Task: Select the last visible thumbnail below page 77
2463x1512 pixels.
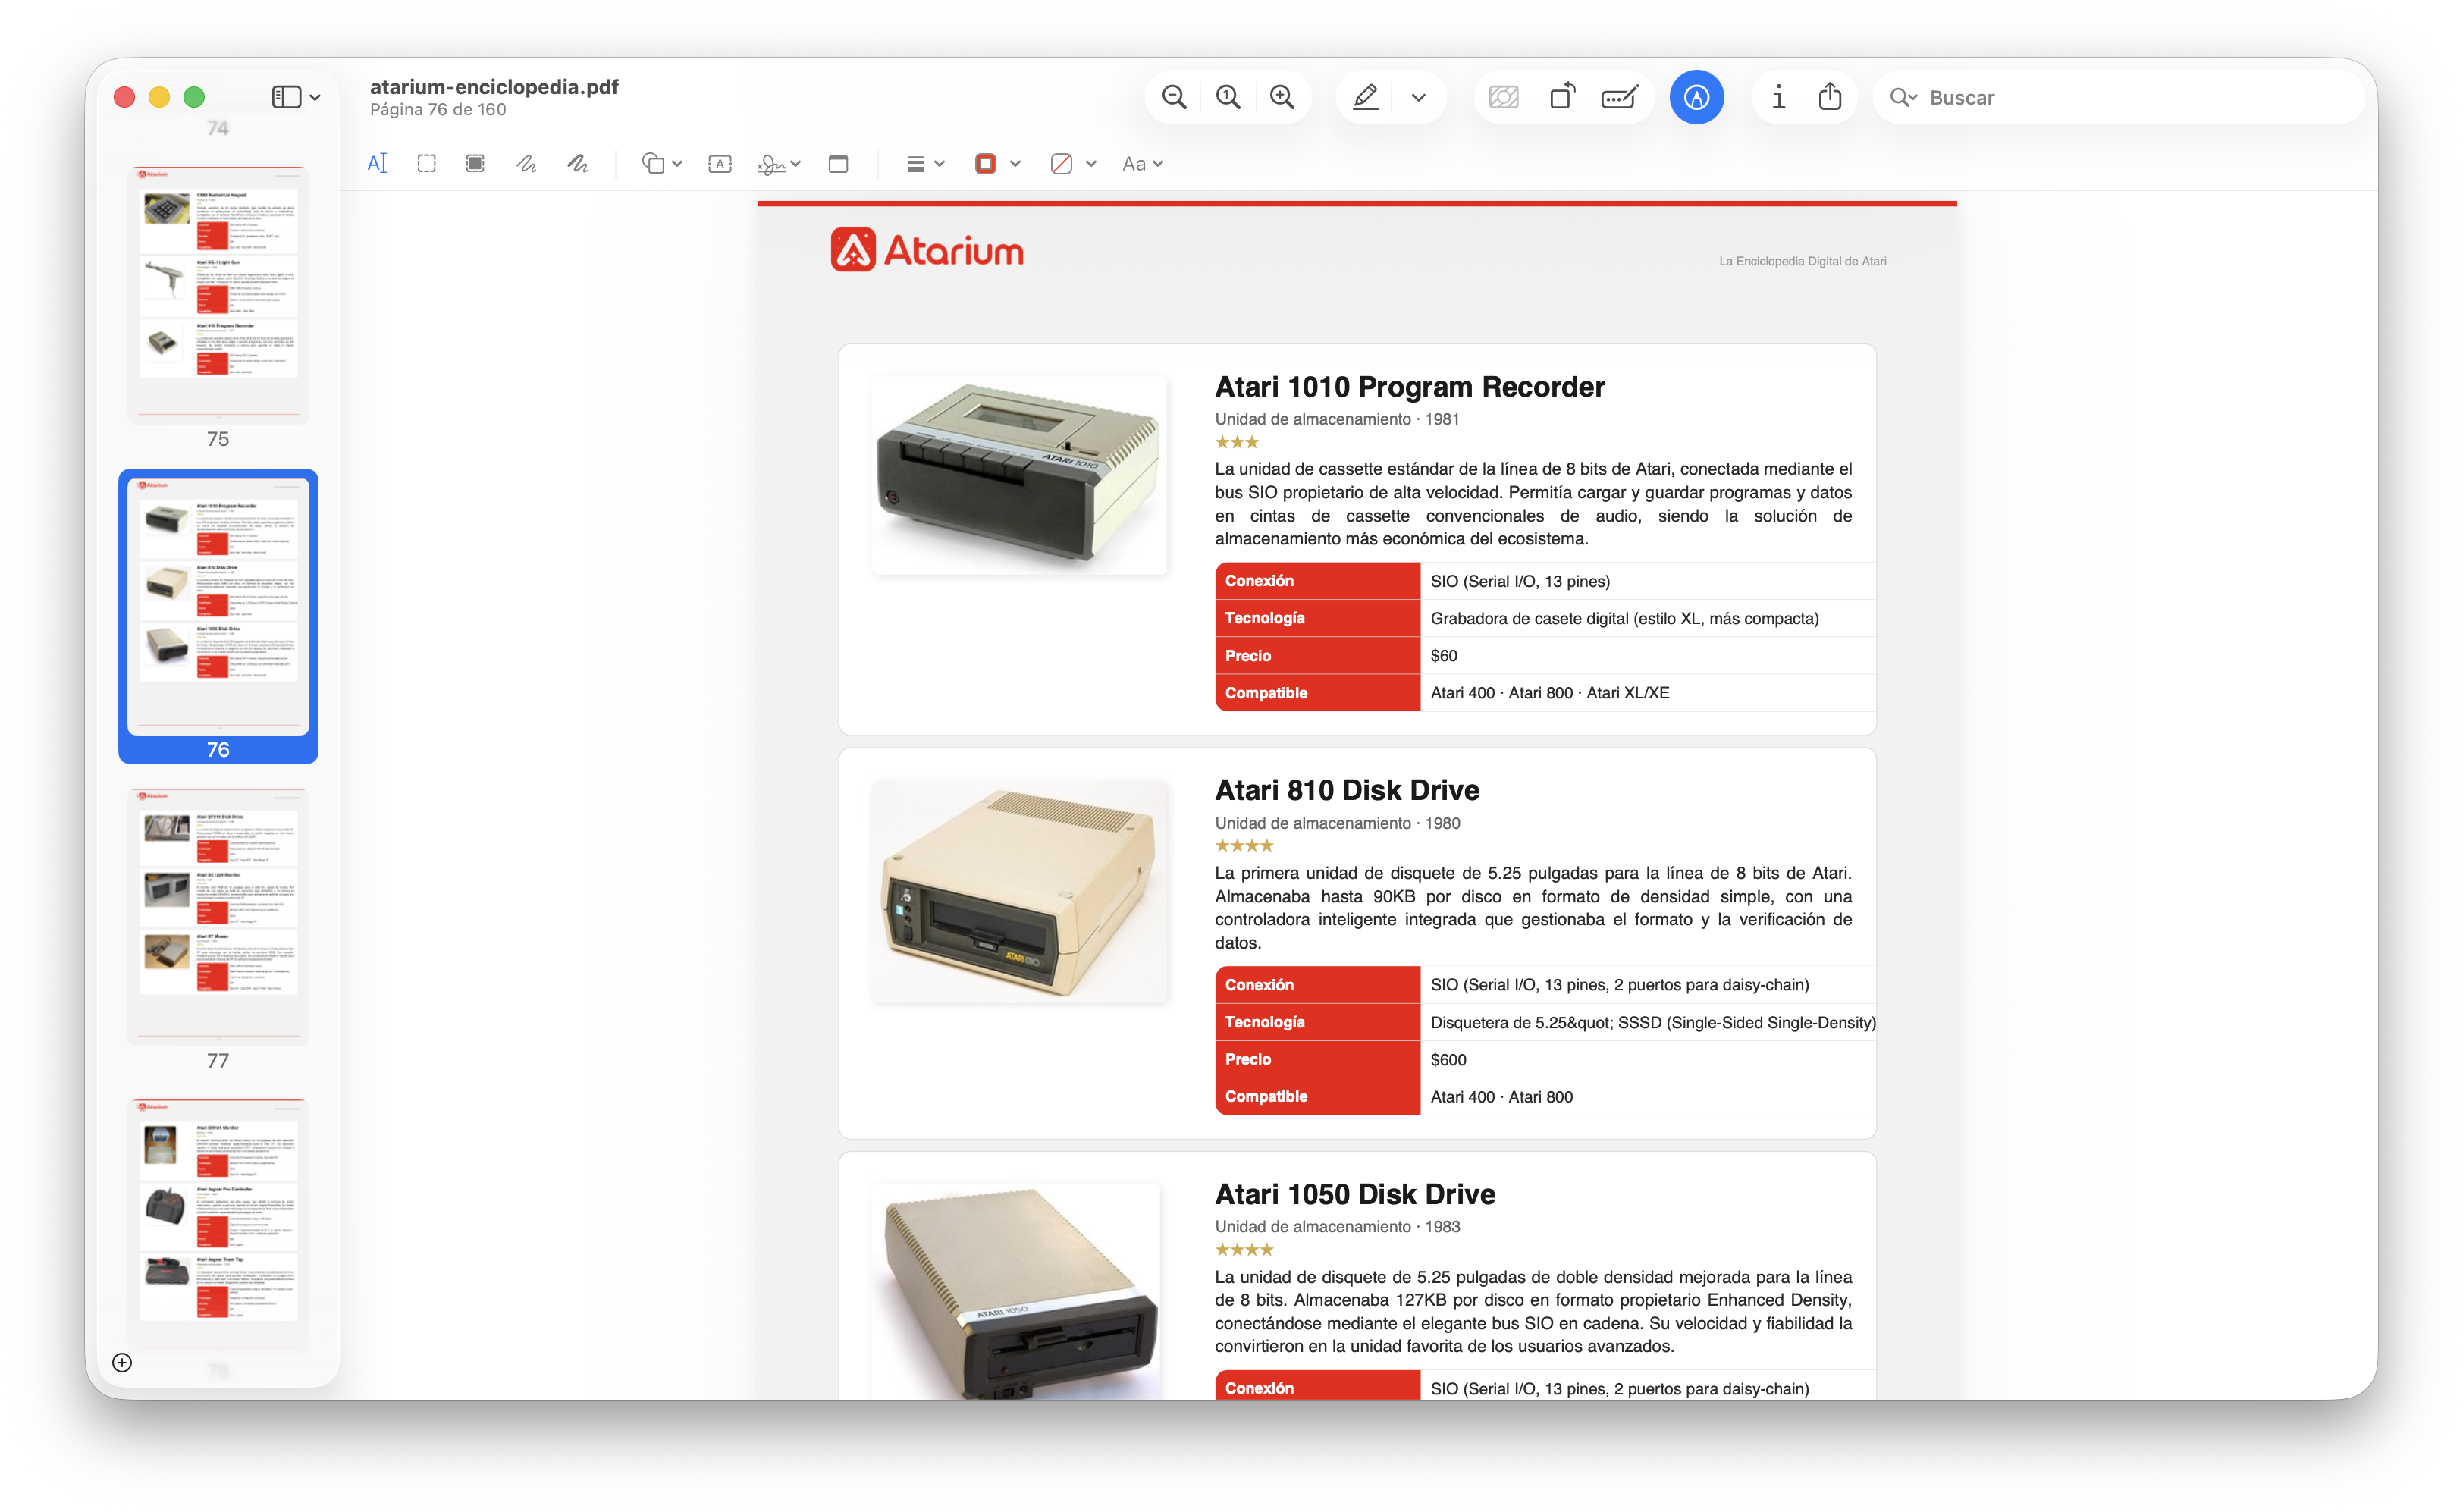Action: point(218,1225)
